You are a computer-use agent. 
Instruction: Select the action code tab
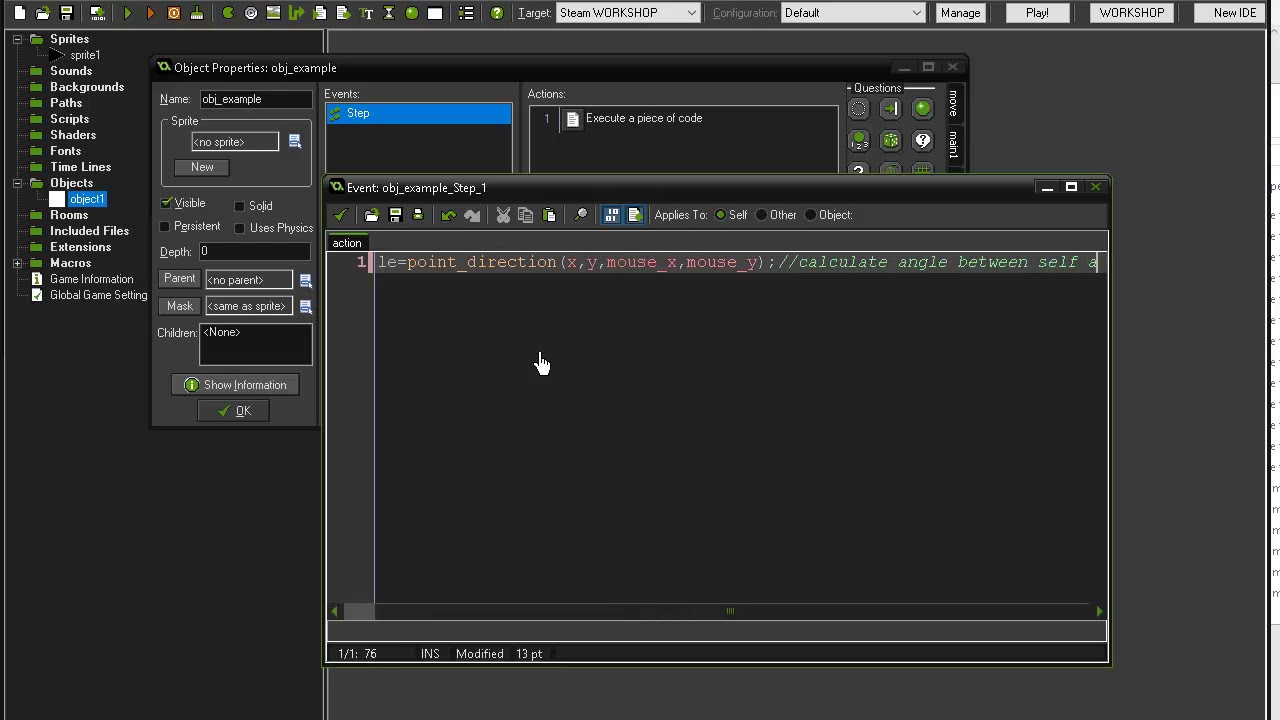[x=347, y=243]
